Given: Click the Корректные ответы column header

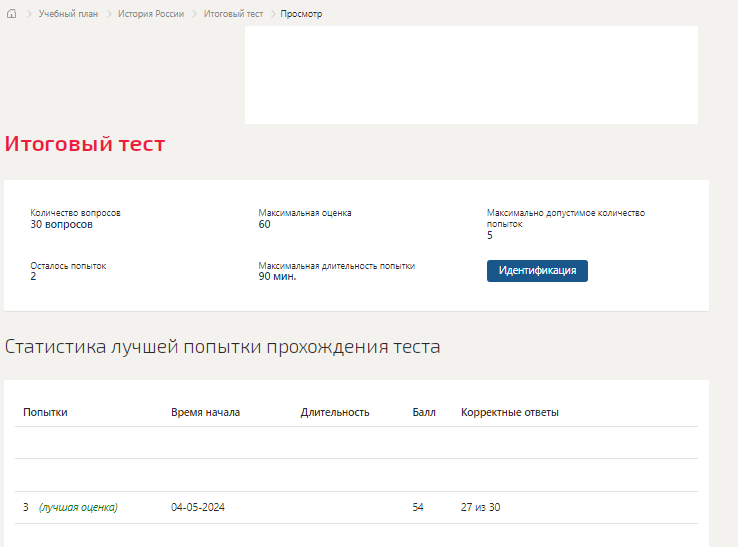Looking at the screenshot, I should (x=510, y=412).
